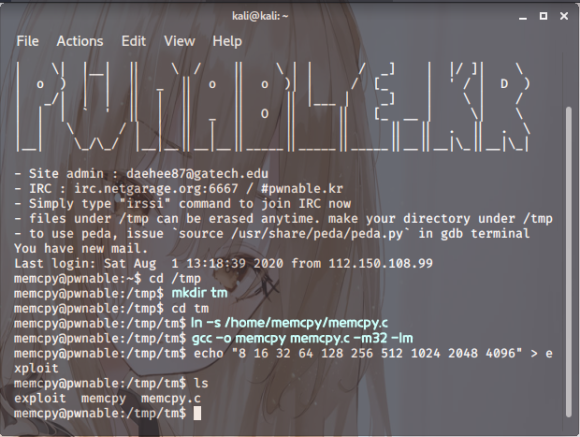580x437 pixels.
Task: Click the daehee87@gatech.edu email address
Action: [197, 174]
